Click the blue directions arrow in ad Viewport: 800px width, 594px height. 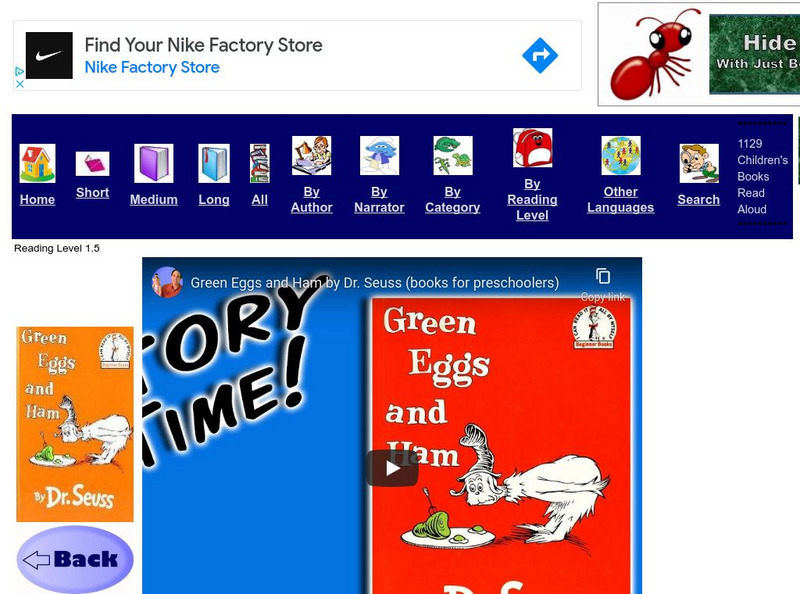(x=540, y=55)
